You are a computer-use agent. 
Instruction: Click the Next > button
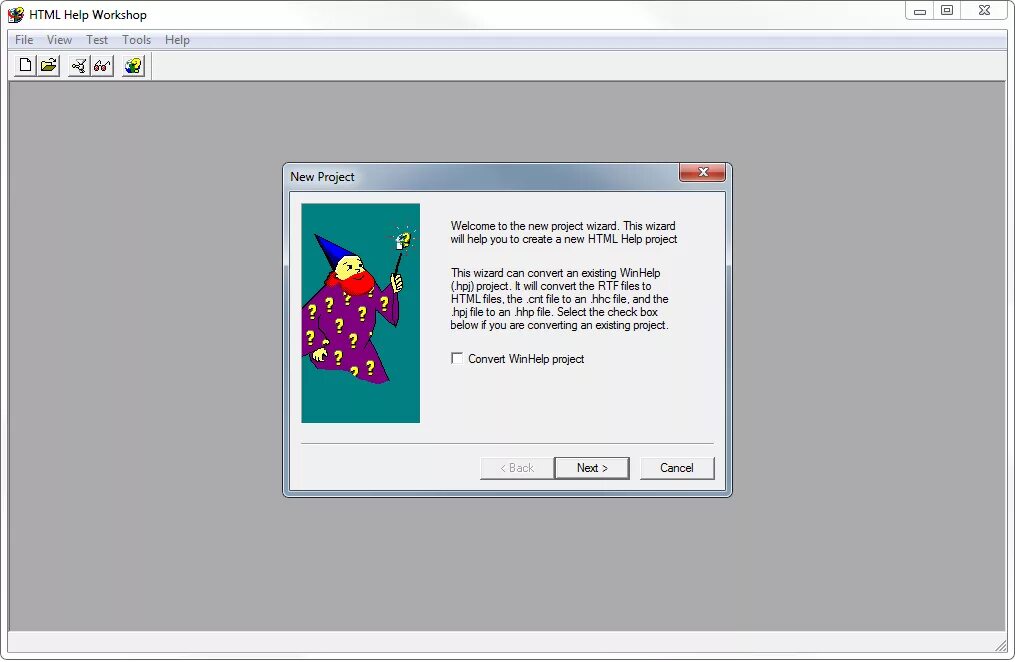592,468
